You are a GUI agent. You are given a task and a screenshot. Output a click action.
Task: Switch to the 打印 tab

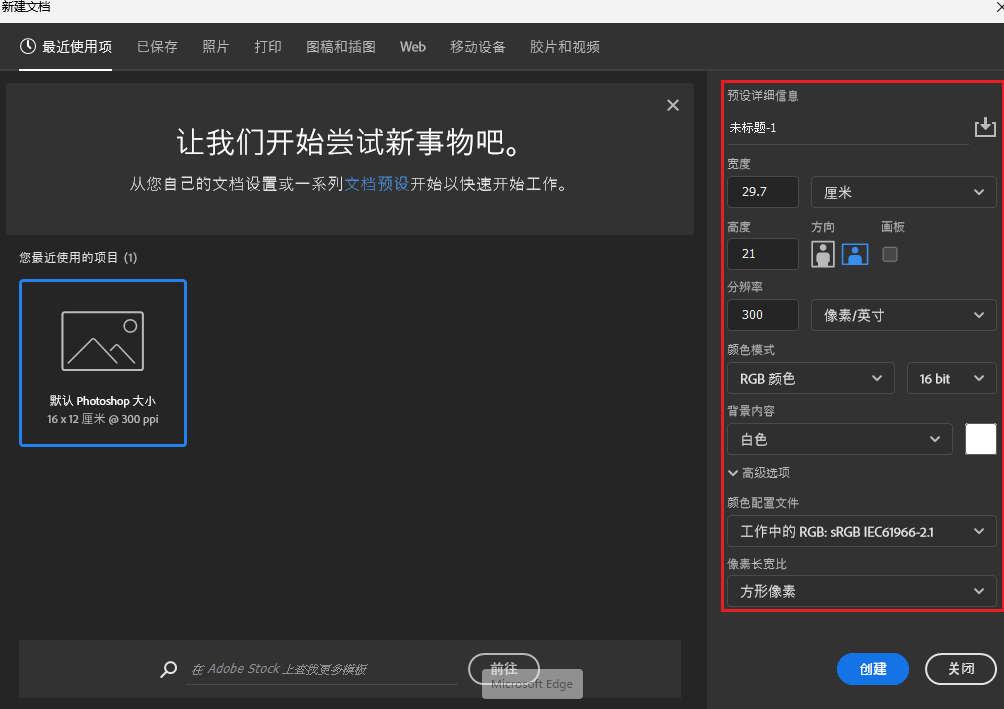coord(268,47)
